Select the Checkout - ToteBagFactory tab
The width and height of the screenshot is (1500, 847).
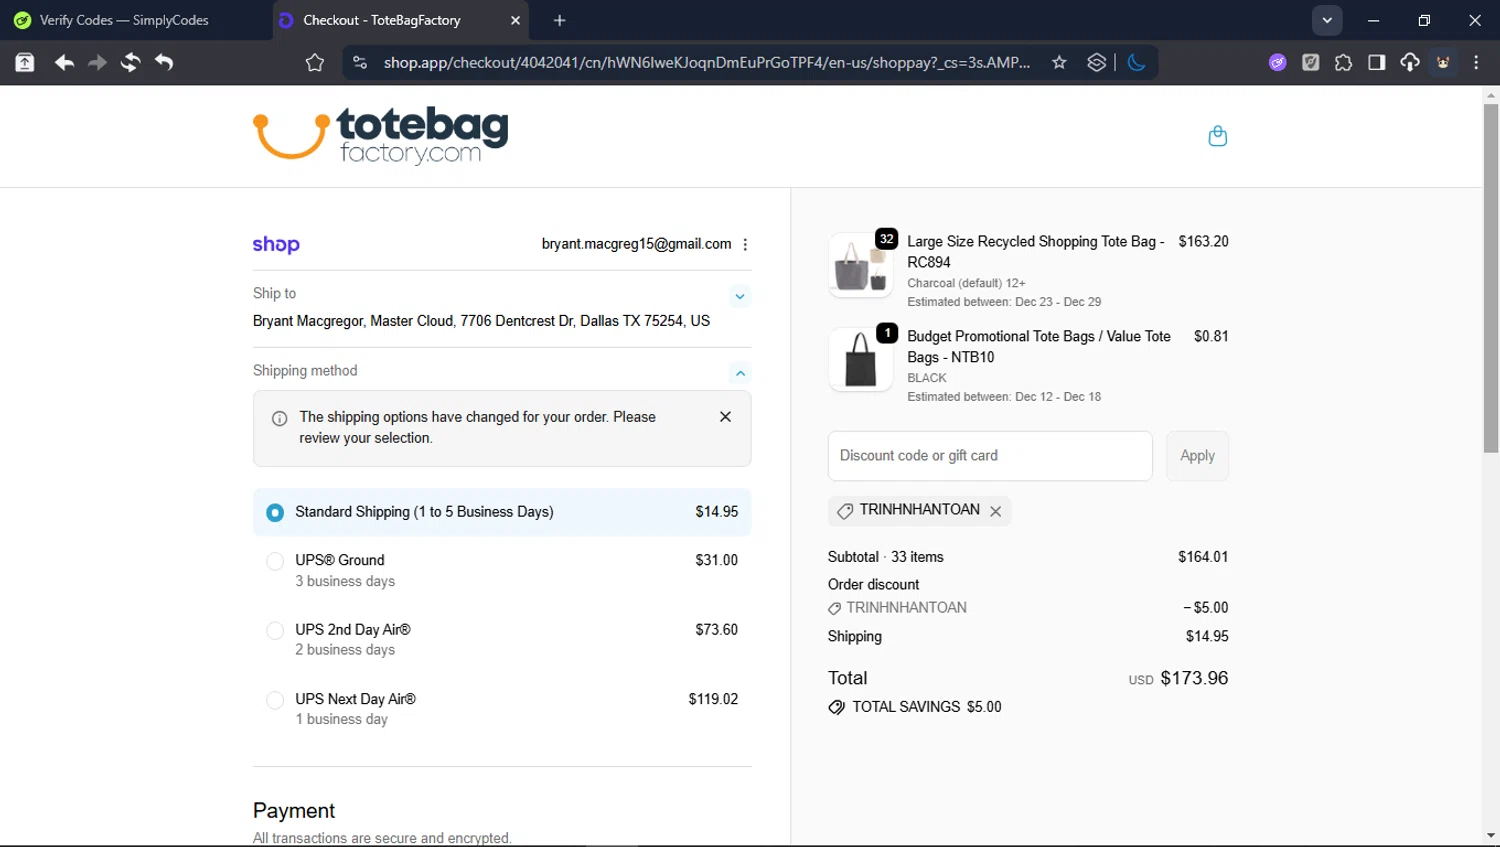click(x=400, y=20)
